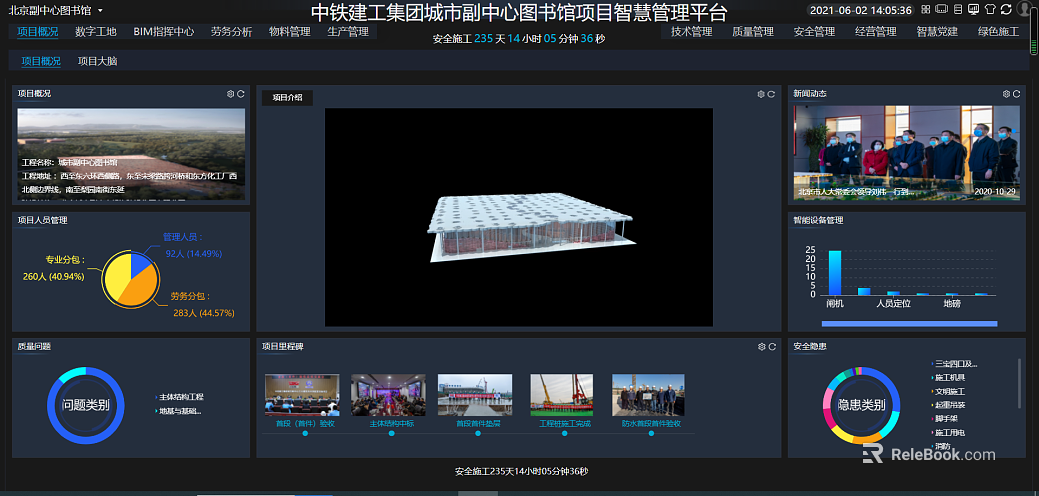Select 生产管理 menu
The image size is (1039, 496).
(x=348, y=32)
